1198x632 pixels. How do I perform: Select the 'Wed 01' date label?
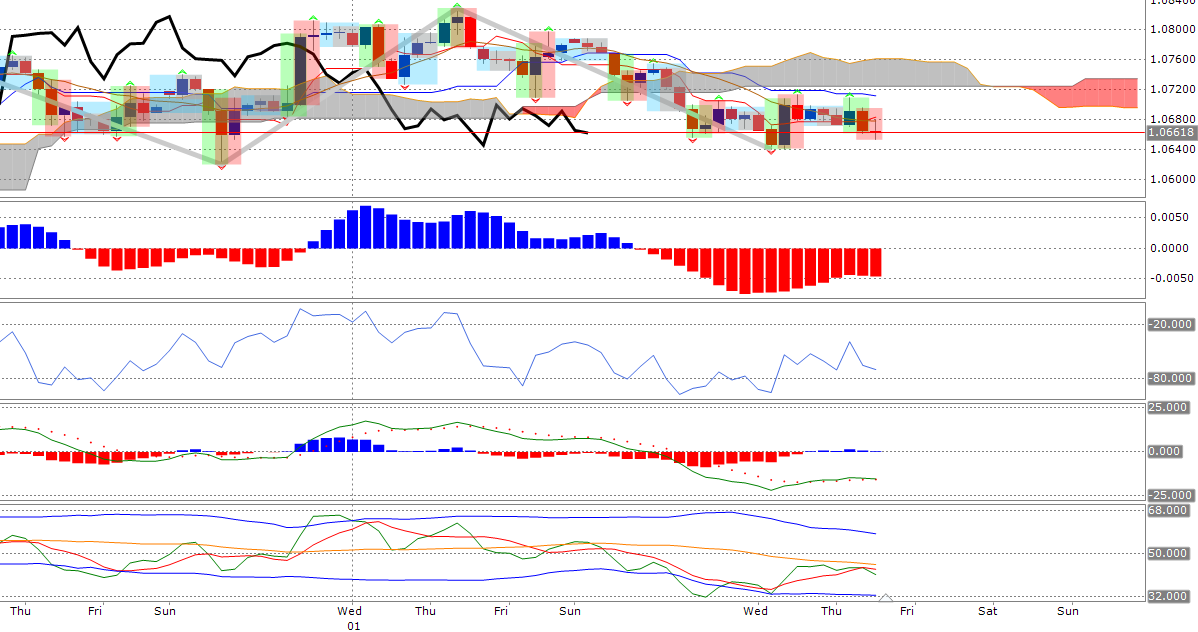click(351, 617)
